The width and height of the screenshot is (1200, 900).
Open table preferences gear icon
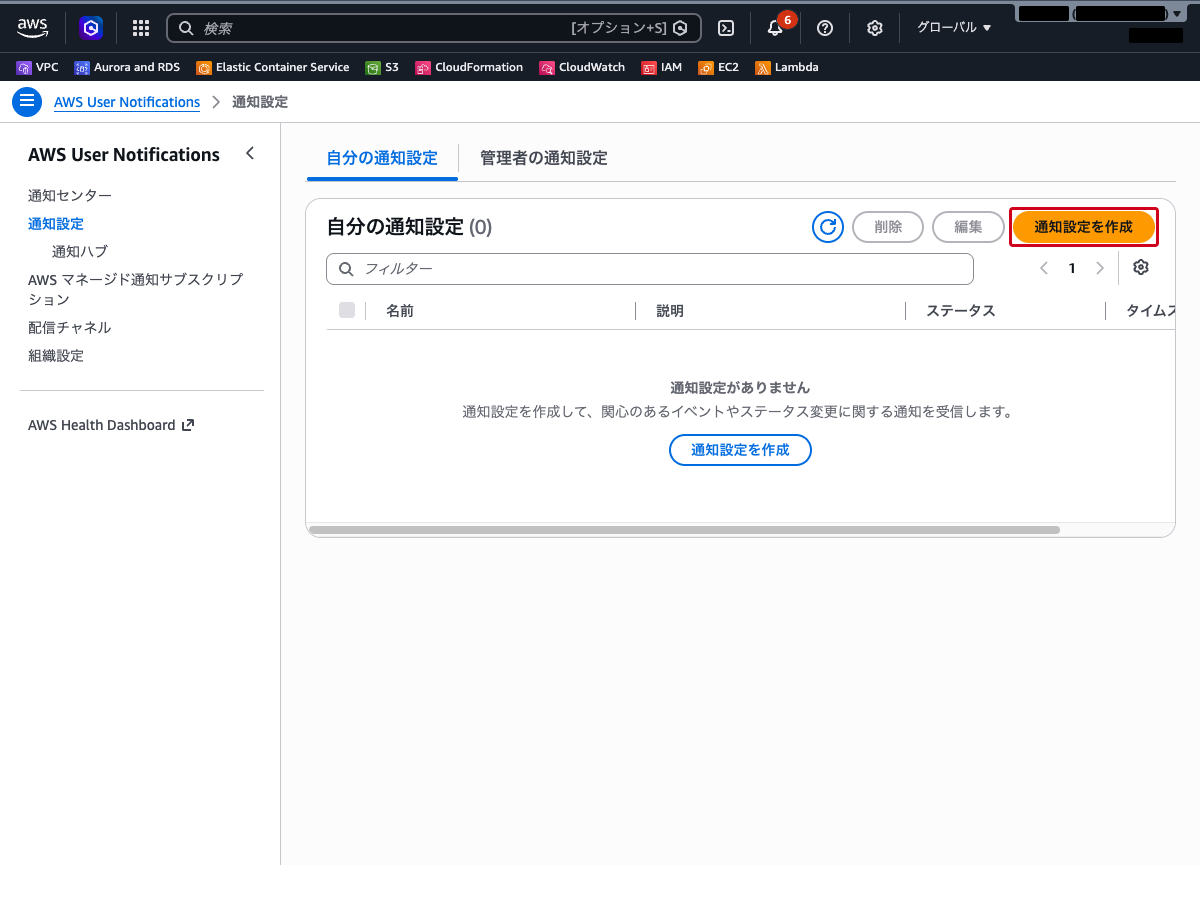[1141, 268]
